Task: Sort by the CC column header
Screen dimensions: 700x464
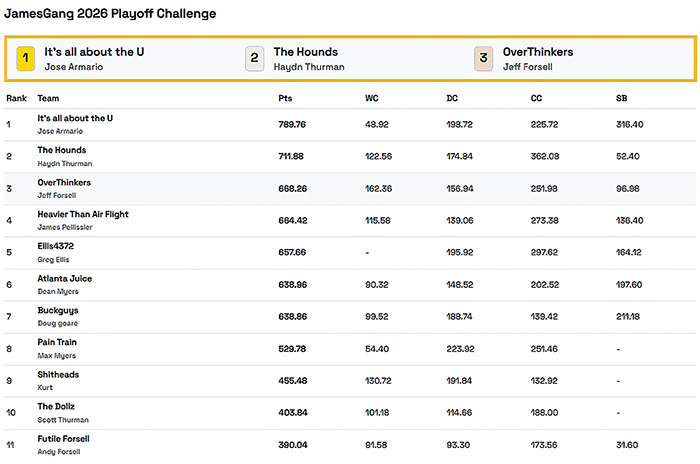Action: [536, 98]
